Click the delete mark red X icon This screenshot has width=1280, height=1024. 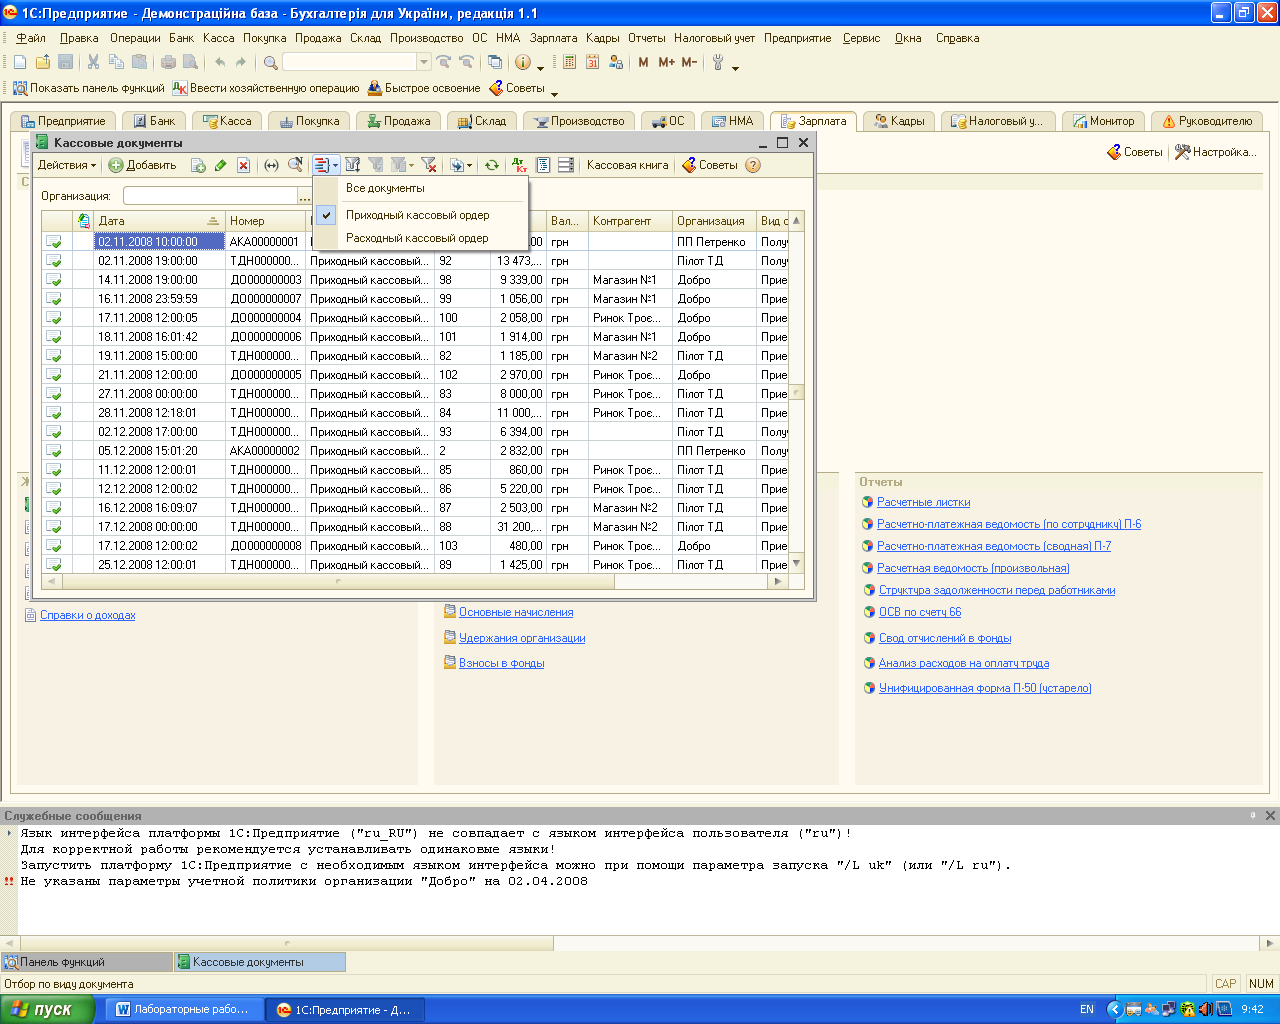tap(243, 165)
